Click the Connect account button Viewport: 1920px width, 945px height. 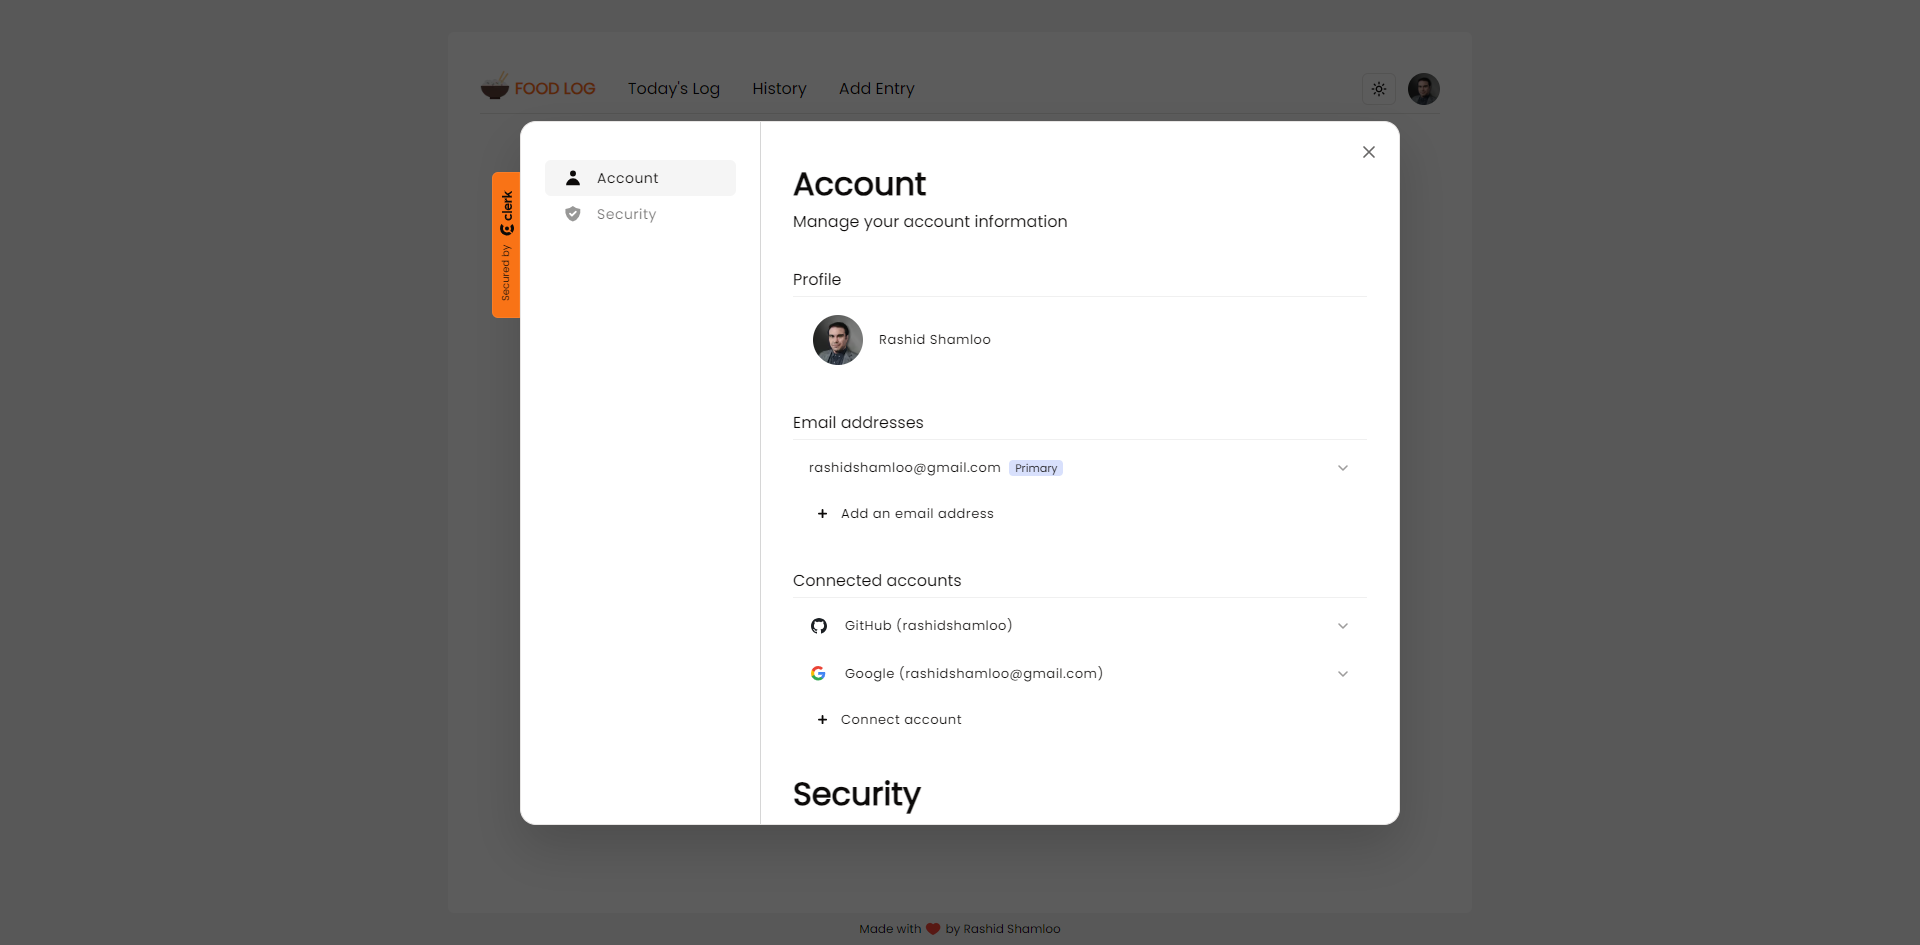tap(889, 720)
